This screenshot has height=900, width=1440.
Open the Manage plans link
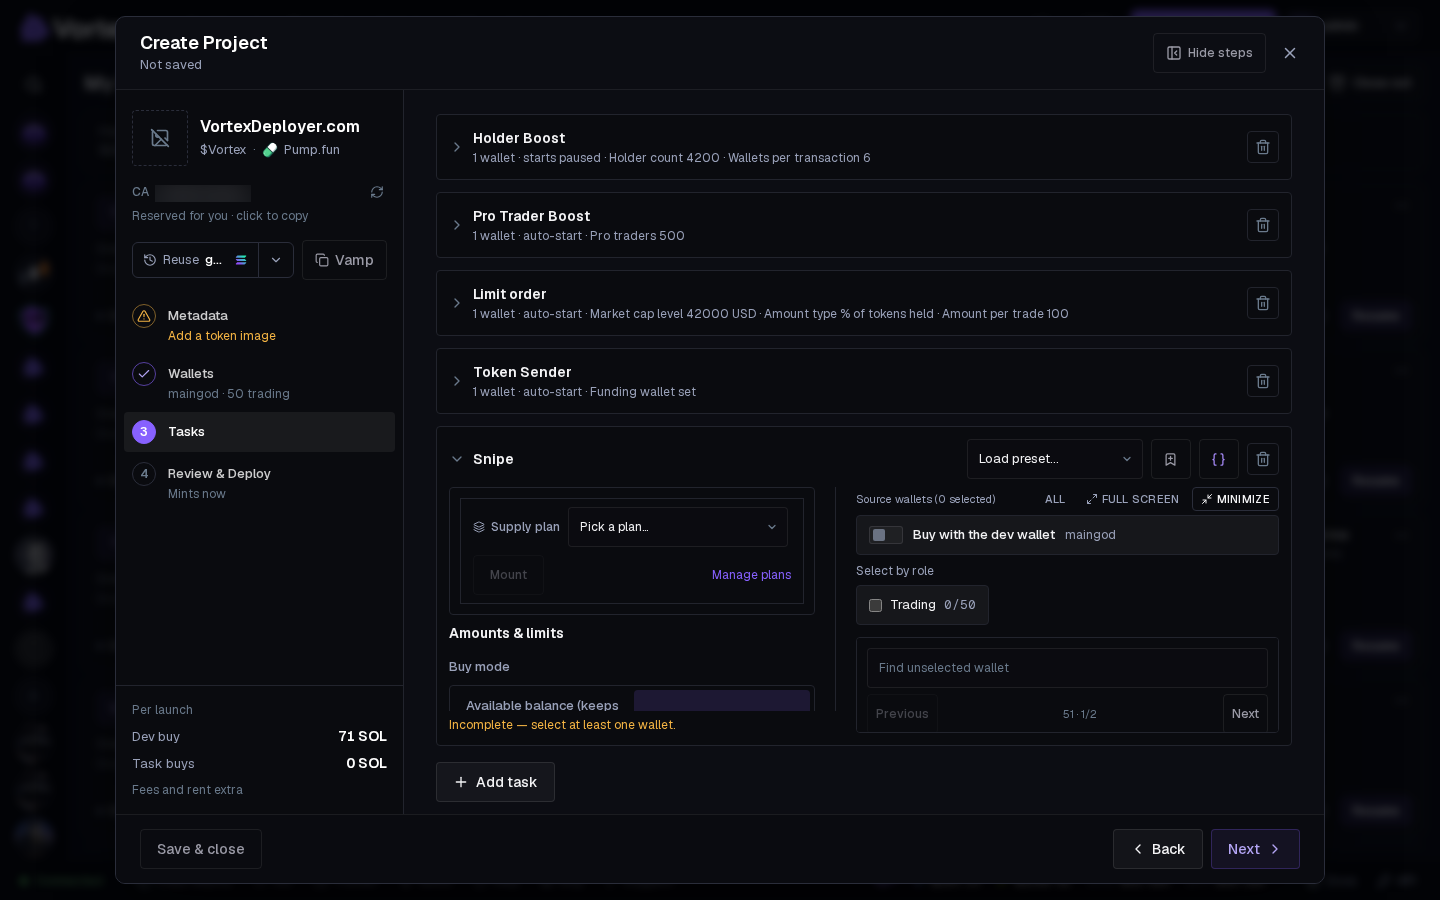(751, 575)
